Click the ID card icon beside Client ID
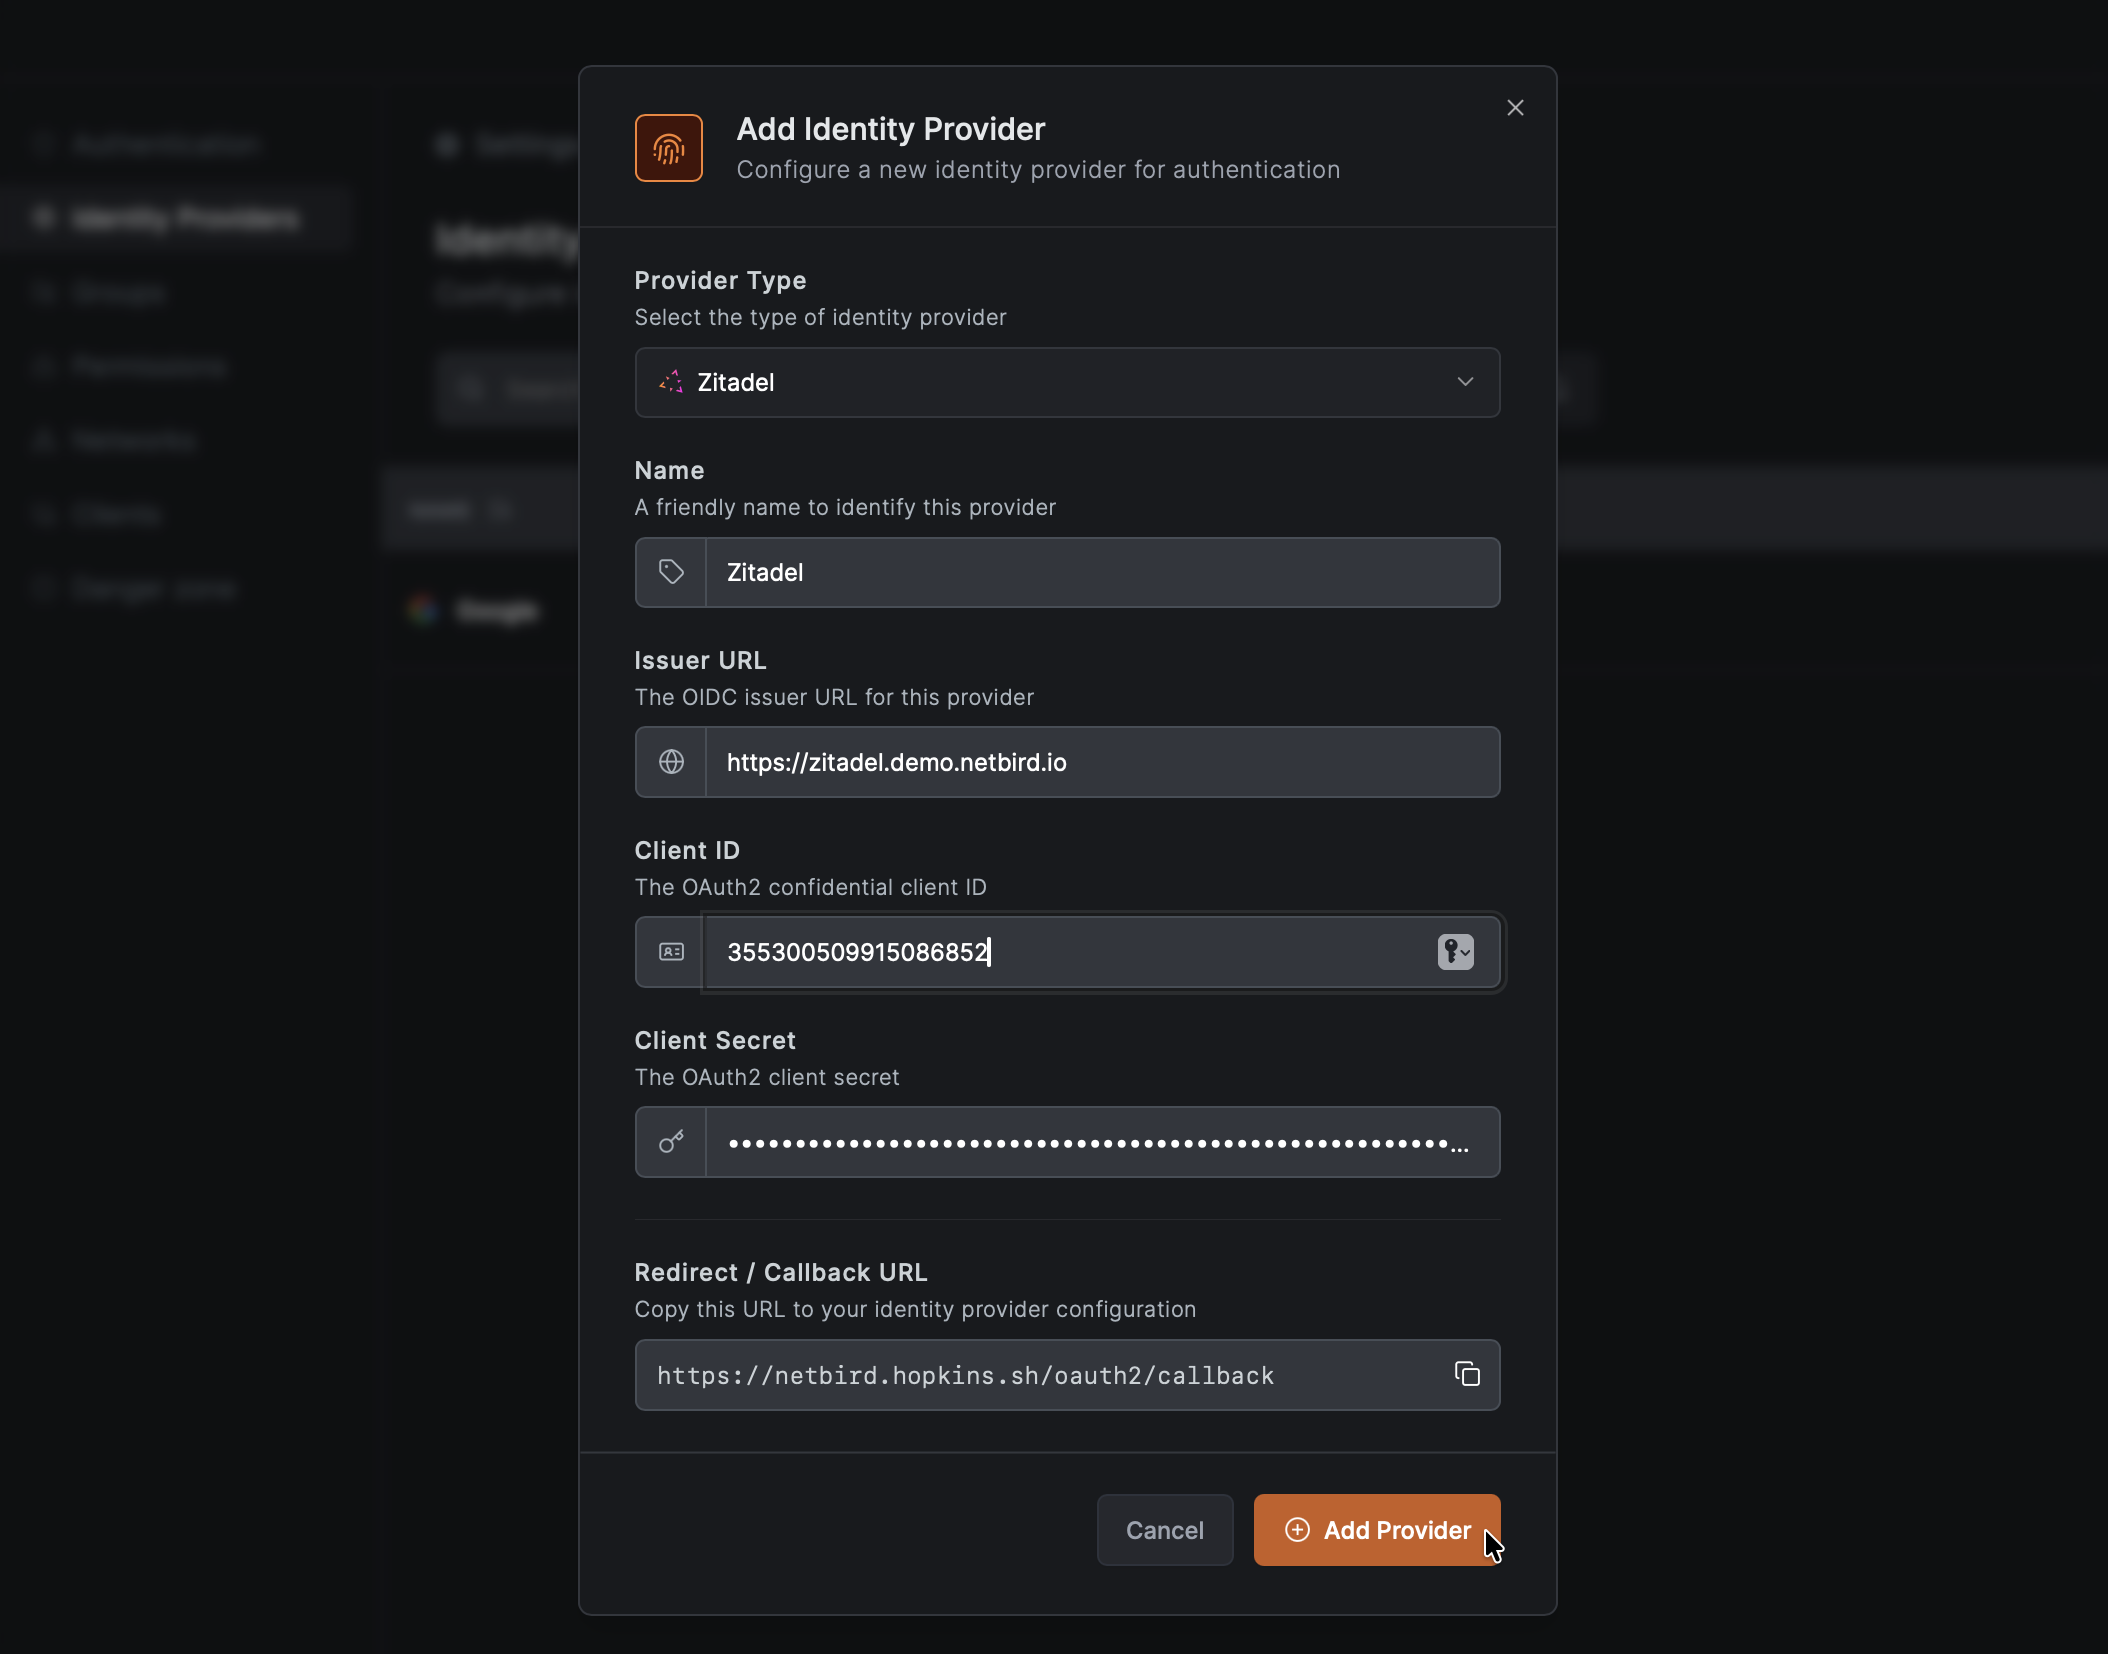2108x1654 pixels. click(x=671, y=952)
